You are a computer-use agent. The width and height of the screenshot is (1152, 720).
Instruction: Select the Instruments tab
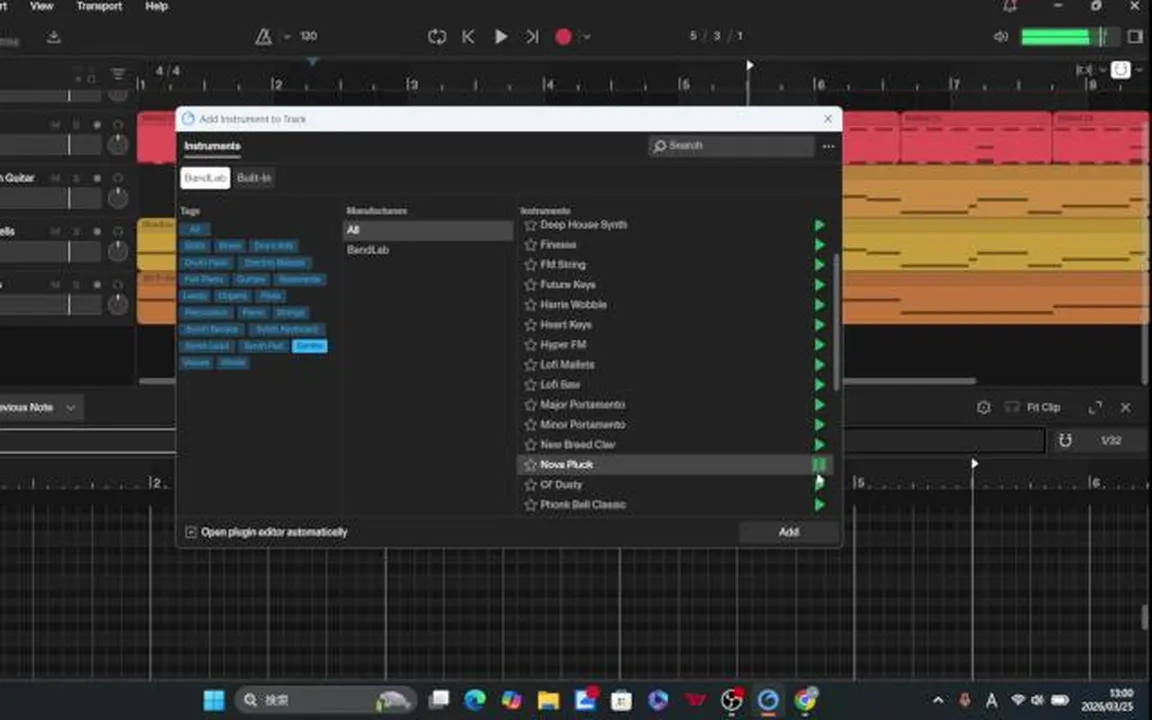pos(212,146)
